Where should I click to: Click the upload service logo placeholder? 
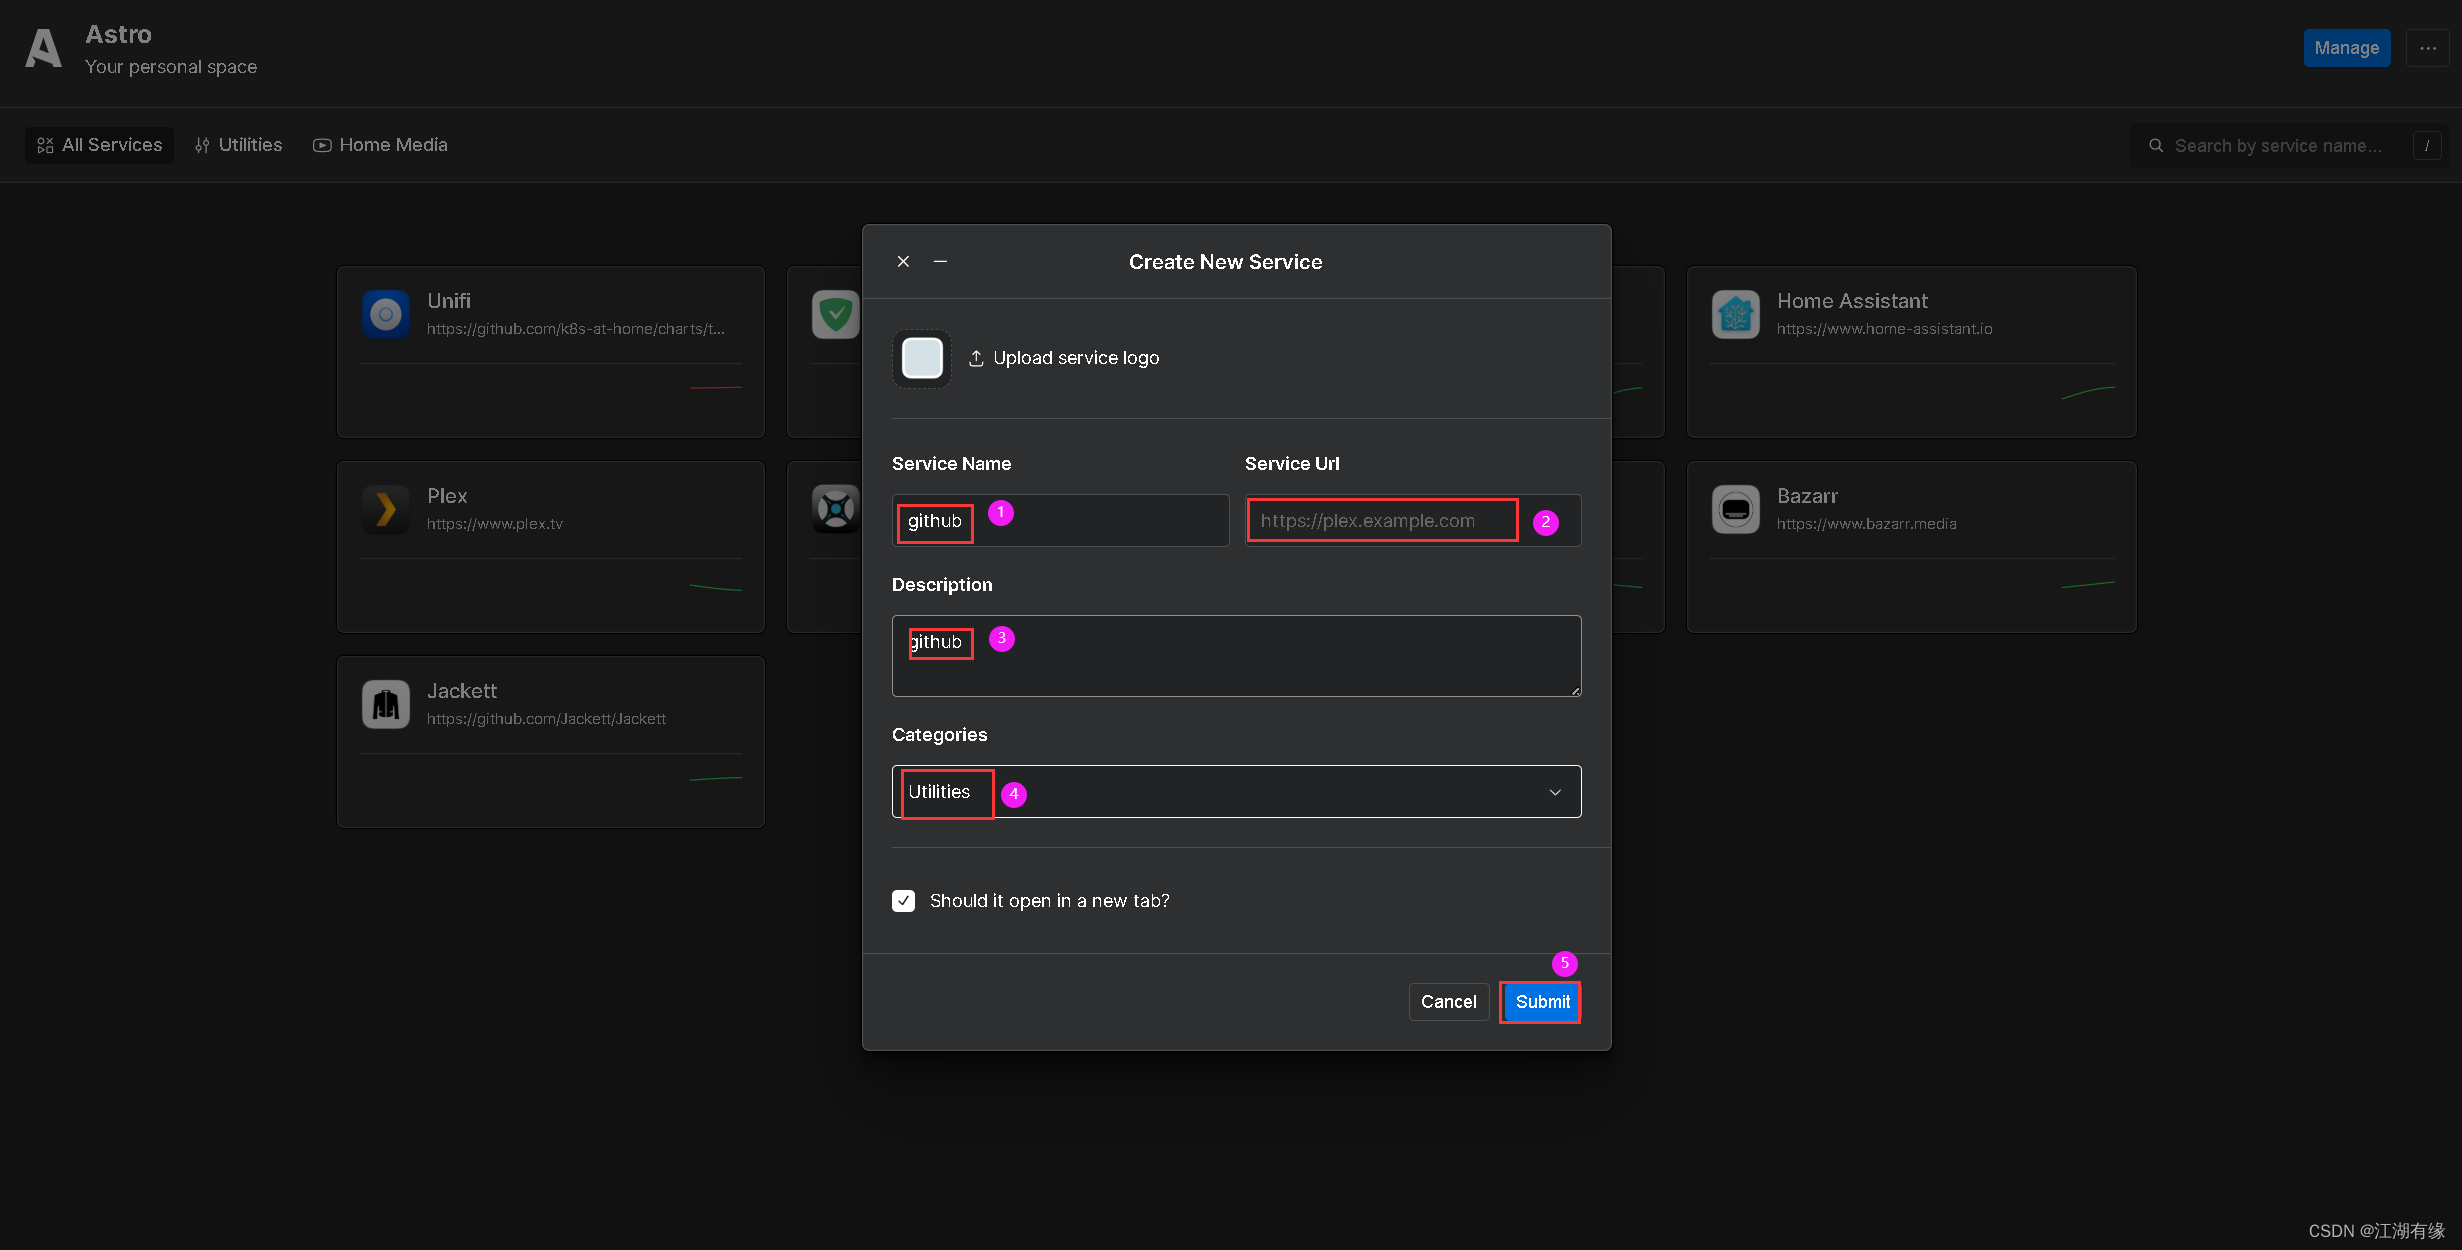click(x=921, y=358)
